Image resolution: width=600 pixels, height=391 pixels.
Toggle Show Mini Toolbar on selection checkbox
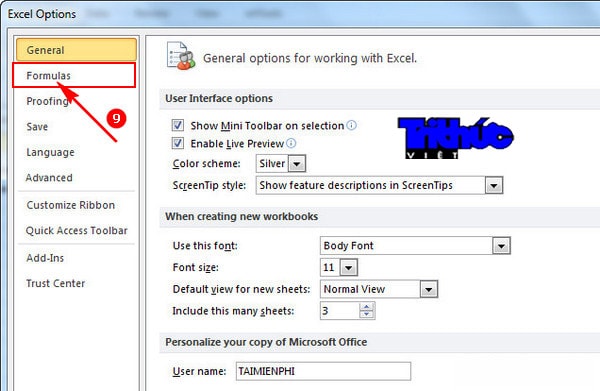click(178, 125)
